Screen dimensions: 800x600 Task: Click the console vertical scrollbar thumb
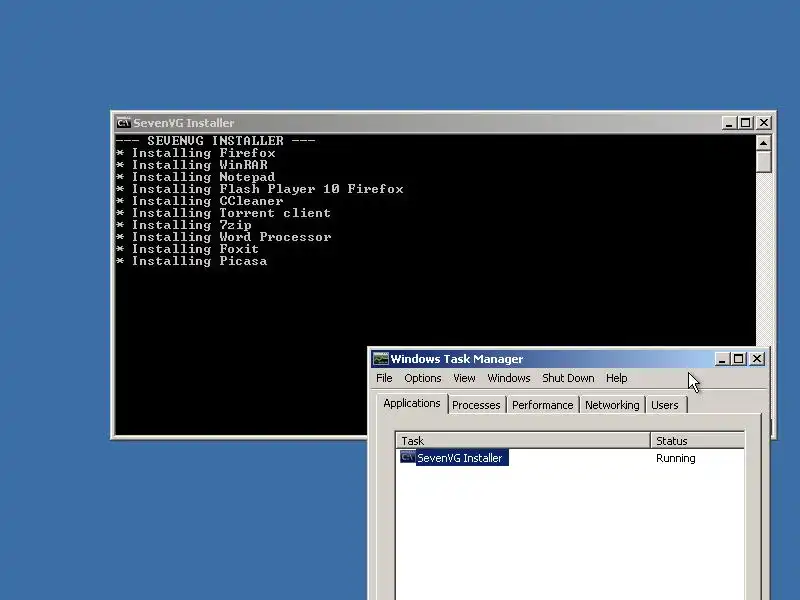(x=763, y=162)
